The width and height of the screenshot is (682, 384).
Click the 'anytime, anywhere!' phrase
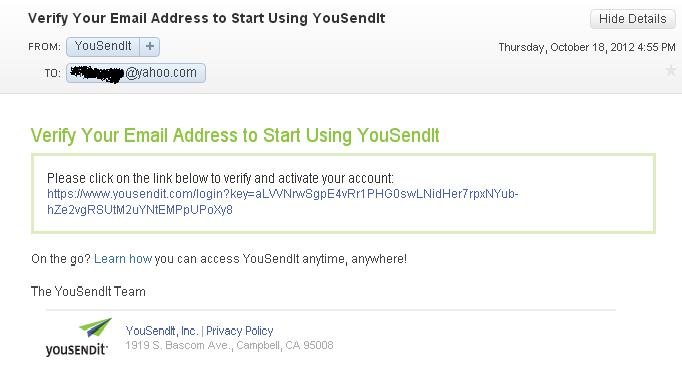click(354, 259)
